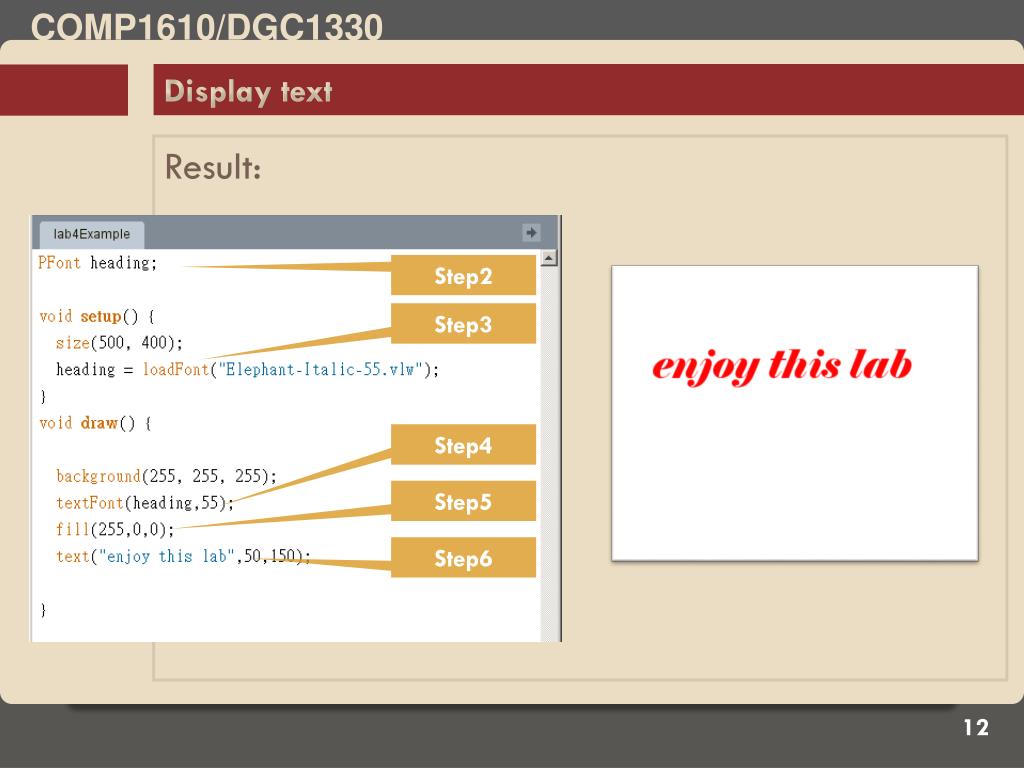Click the editor's vertical scrollbar track

pos(549,454)
